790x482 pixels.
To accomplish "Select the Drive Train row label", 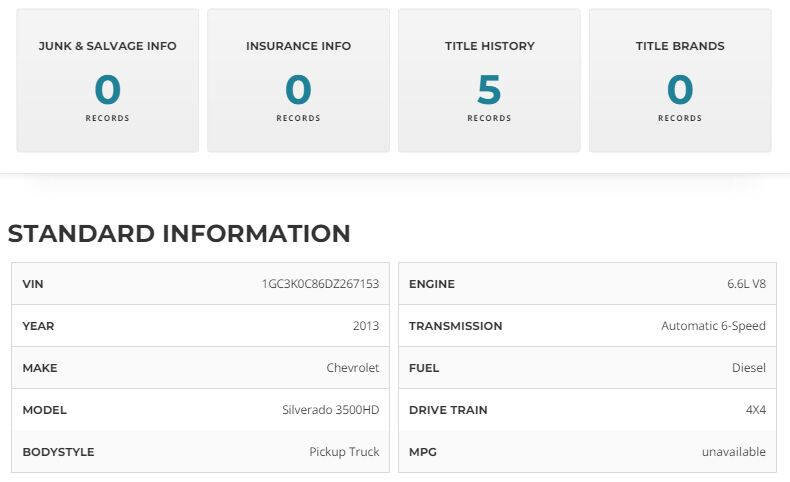I will [450, 410].
